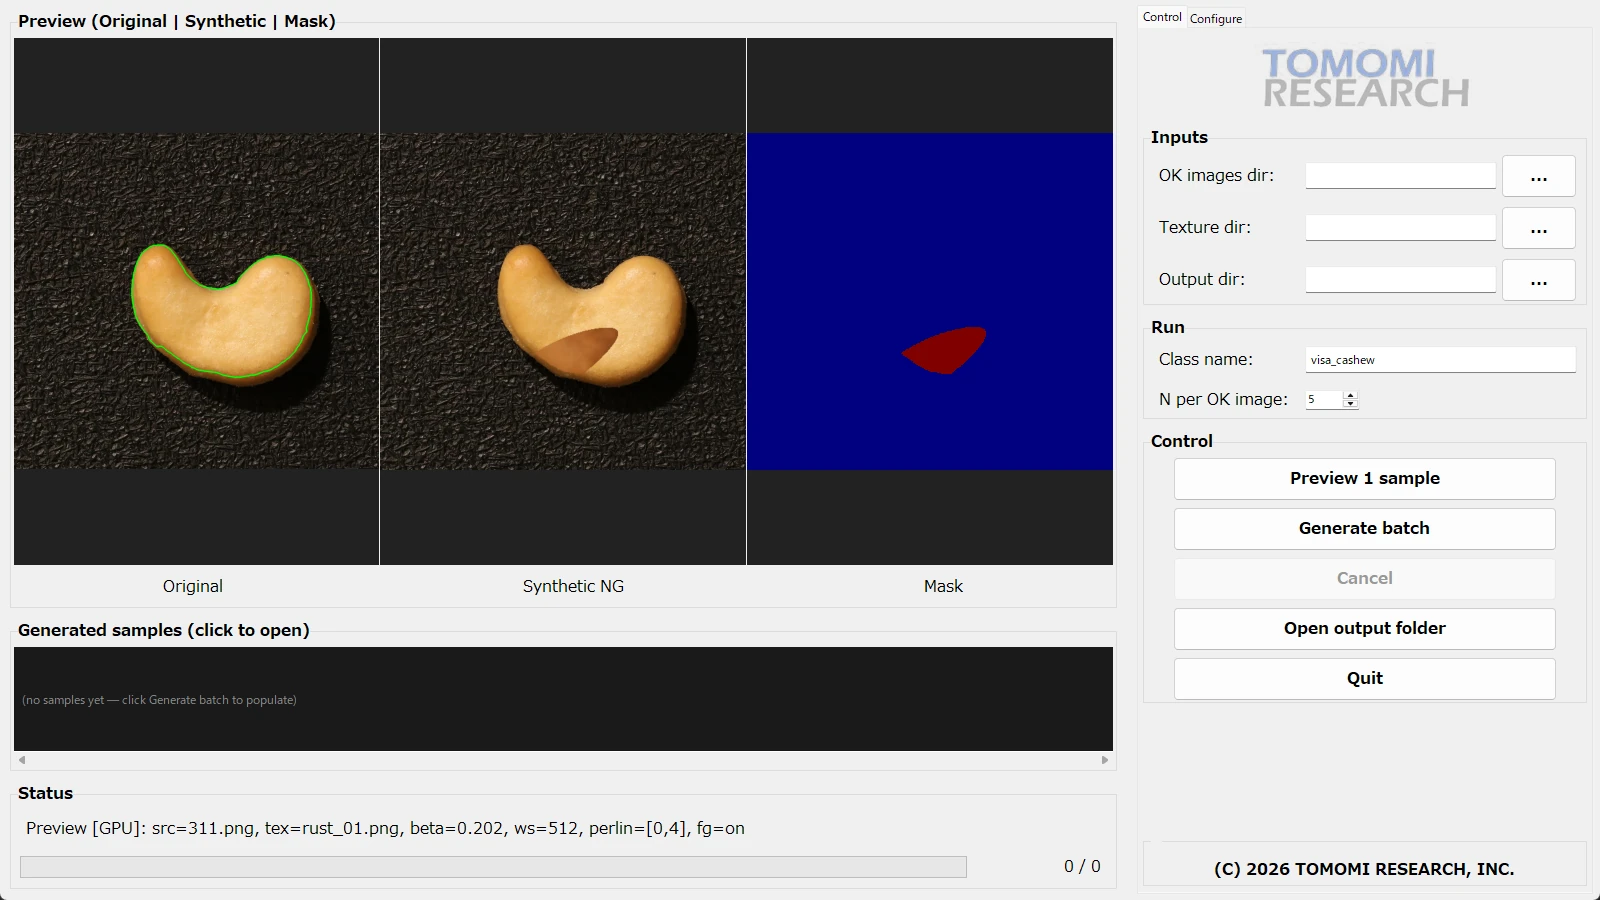This screenshot has height=900, width=1600.
Task: Click the '0 / 0' progress counter
Action: [1082, 866]
